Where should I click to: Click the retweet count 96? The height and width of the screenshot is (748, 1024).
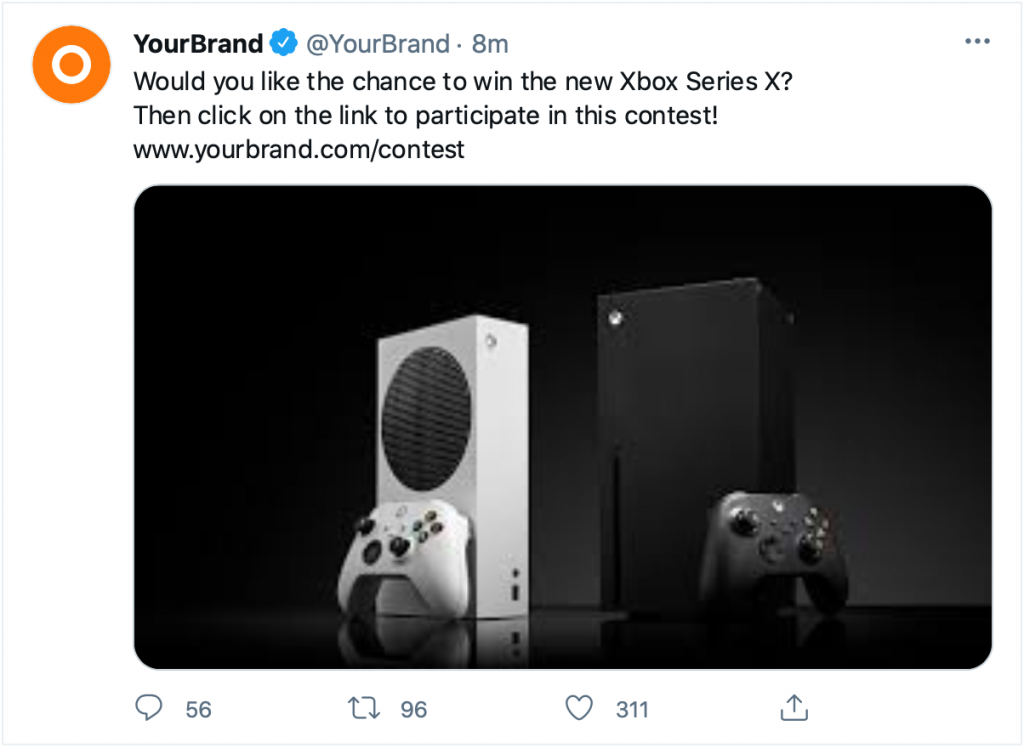pos(413,710)
